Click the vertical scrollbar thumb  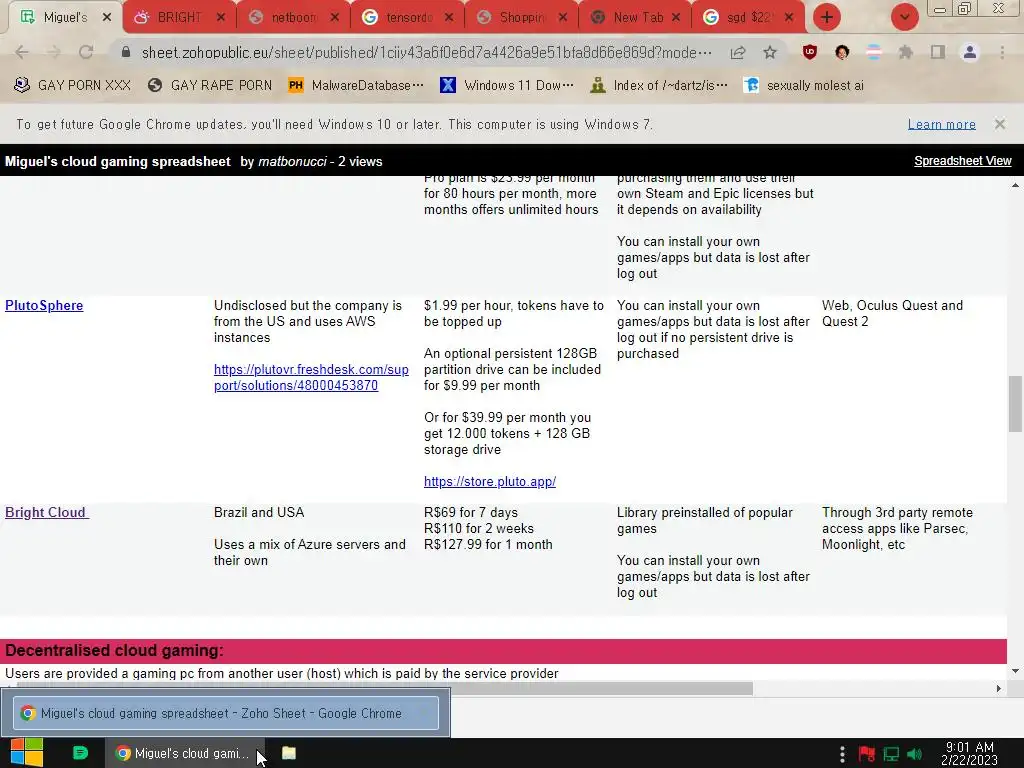[x=1015, y=404]
